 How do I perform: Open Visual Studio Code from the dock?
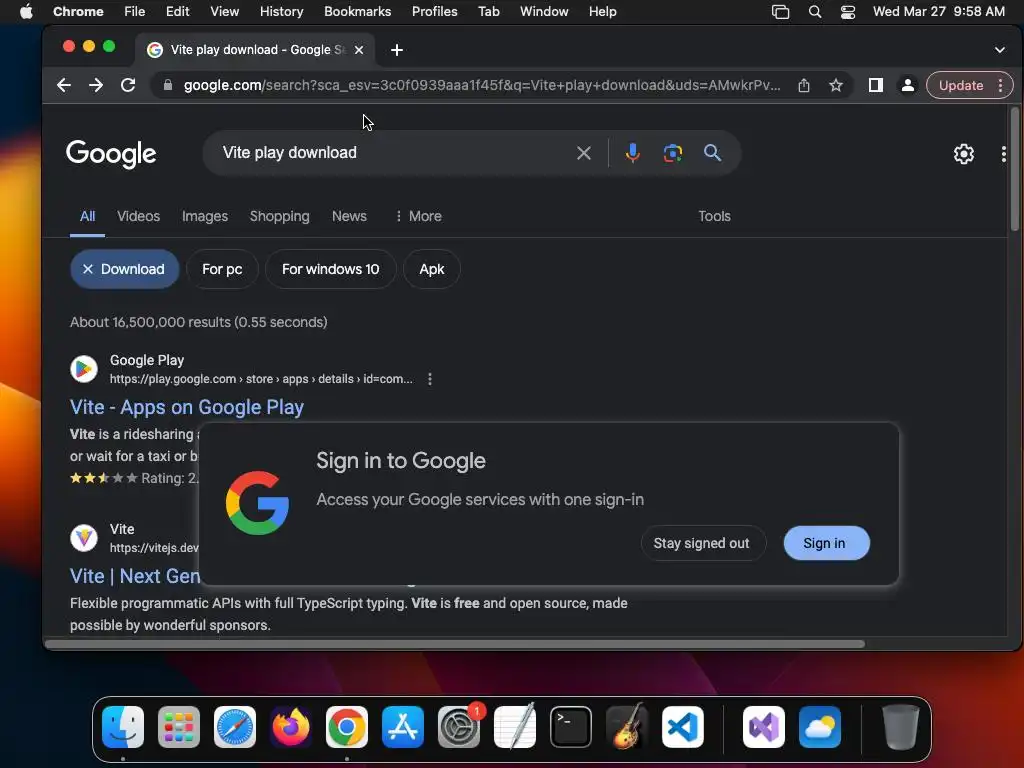tap(683, 727)
